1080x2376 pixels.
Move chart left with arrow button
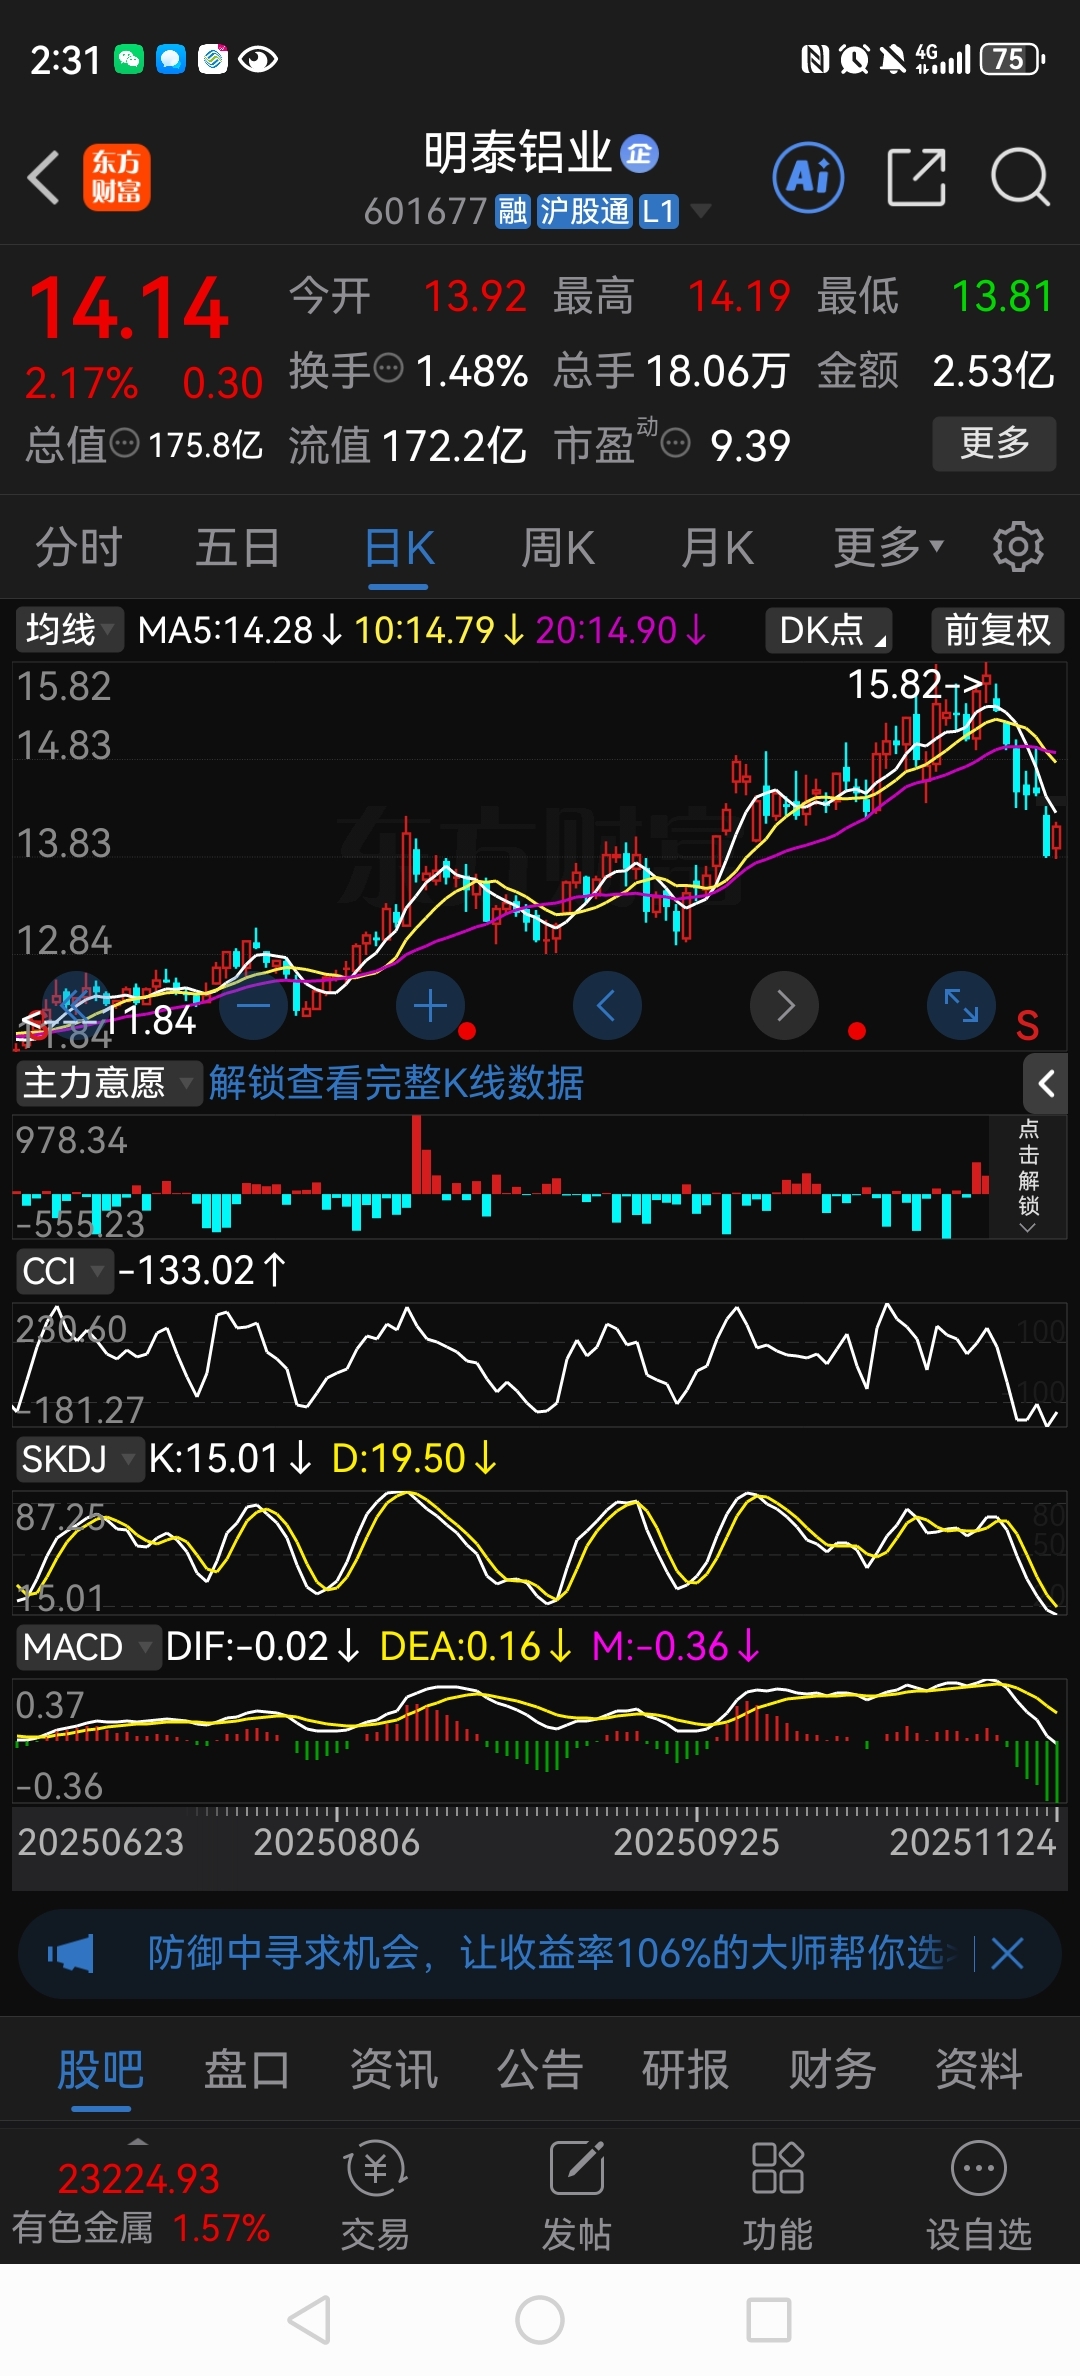click(x=607, y=1005)
